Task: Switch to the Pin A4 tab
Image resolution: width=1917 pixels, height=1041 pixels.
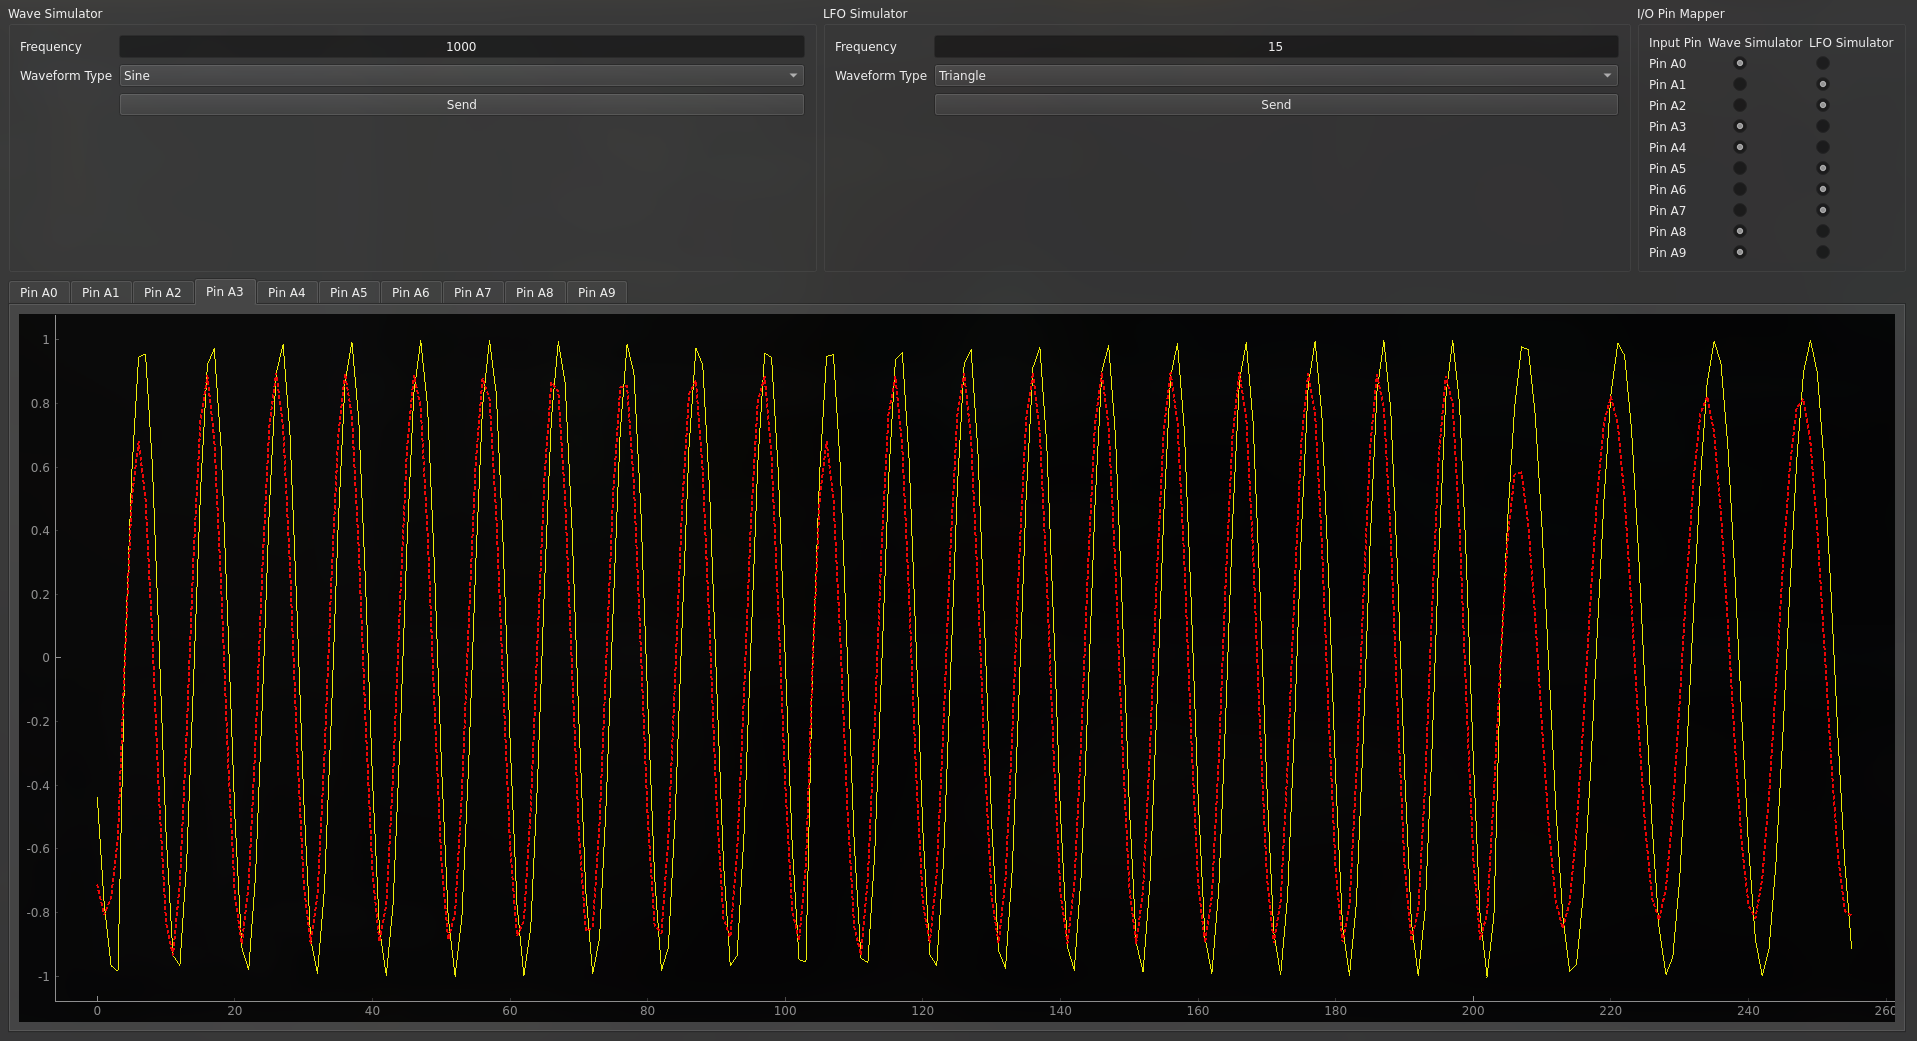Action: click(287, 293)
